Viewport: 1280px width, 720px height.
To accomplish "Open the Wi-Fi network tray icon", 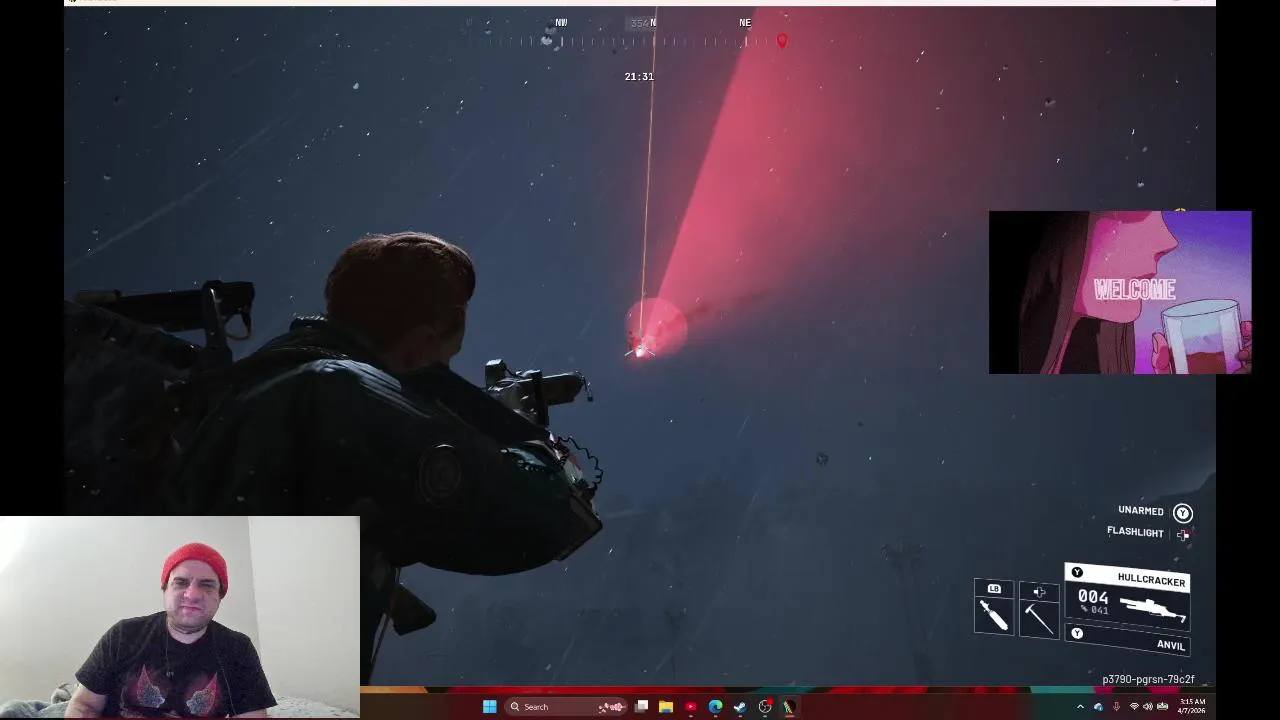I will 1134,707.
